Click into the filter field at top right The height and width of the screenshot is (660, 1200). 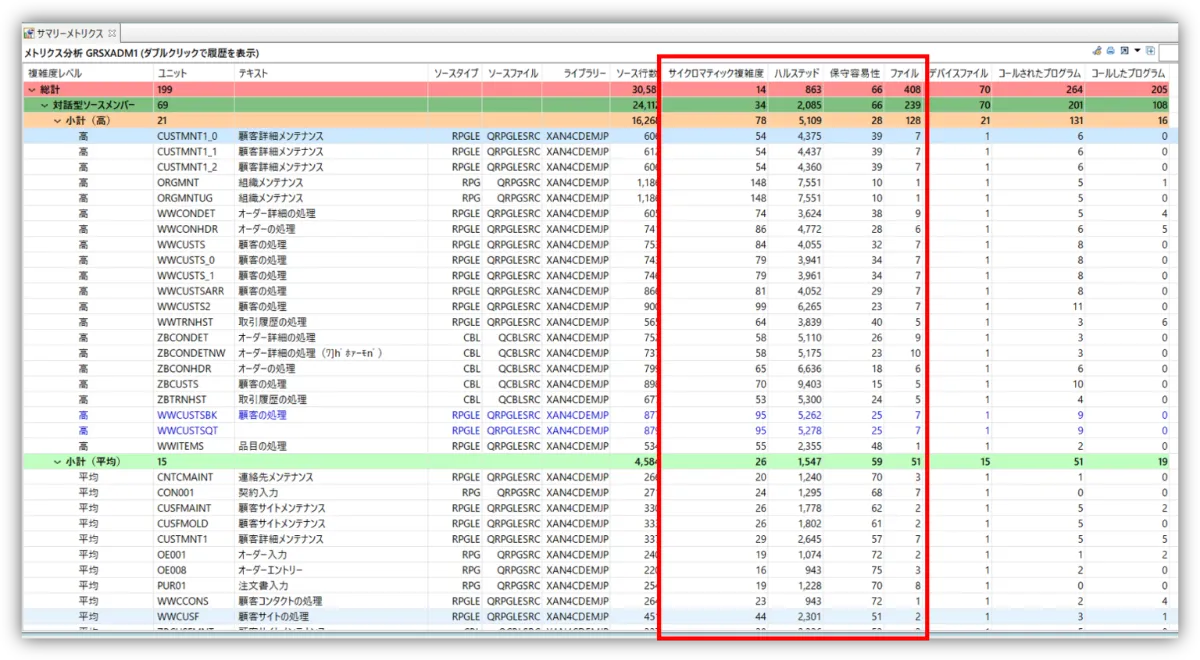point(1167,52)
